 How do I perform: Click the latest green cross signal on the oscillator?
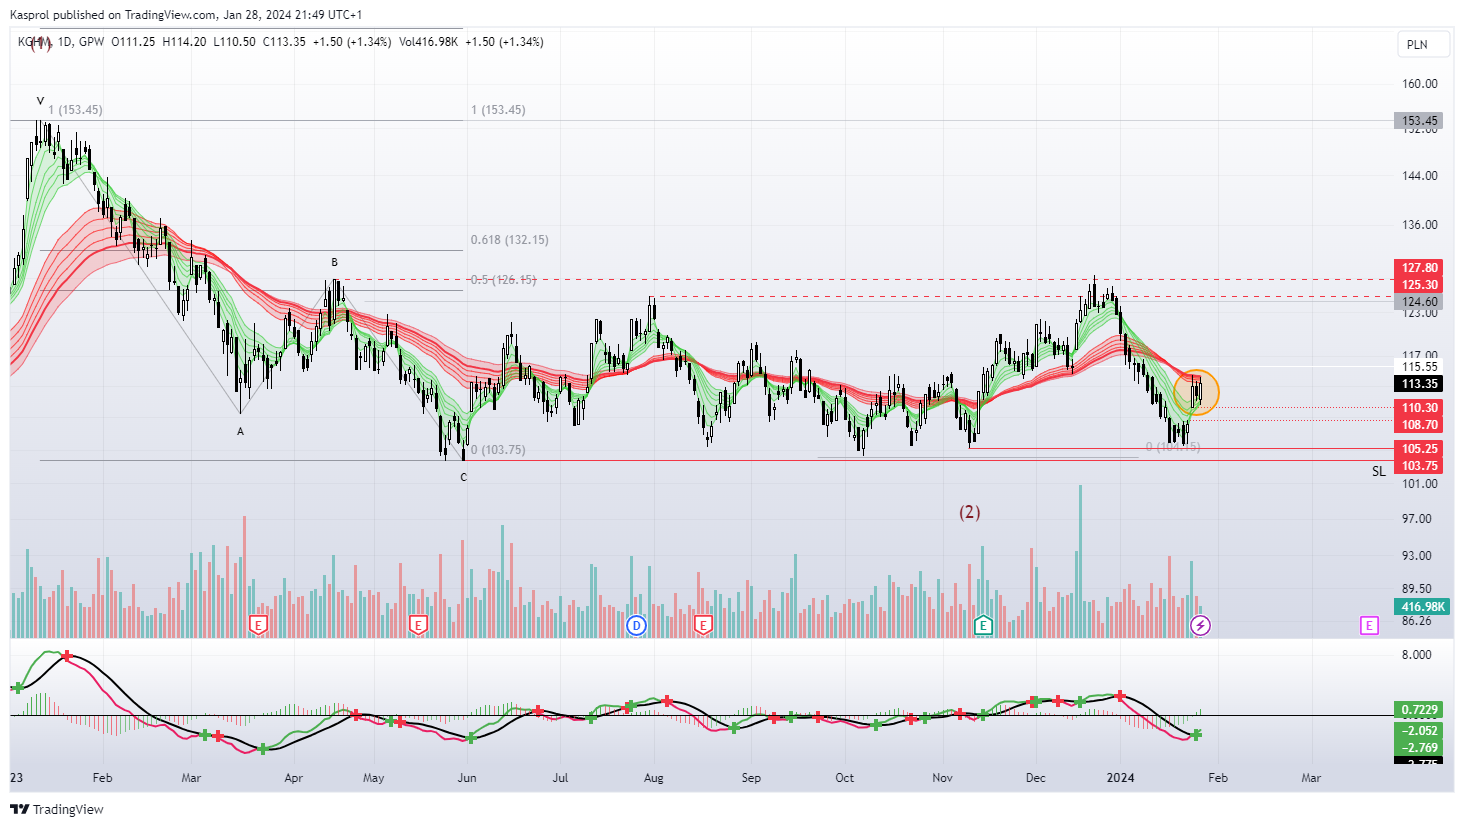coord(1196,735)
